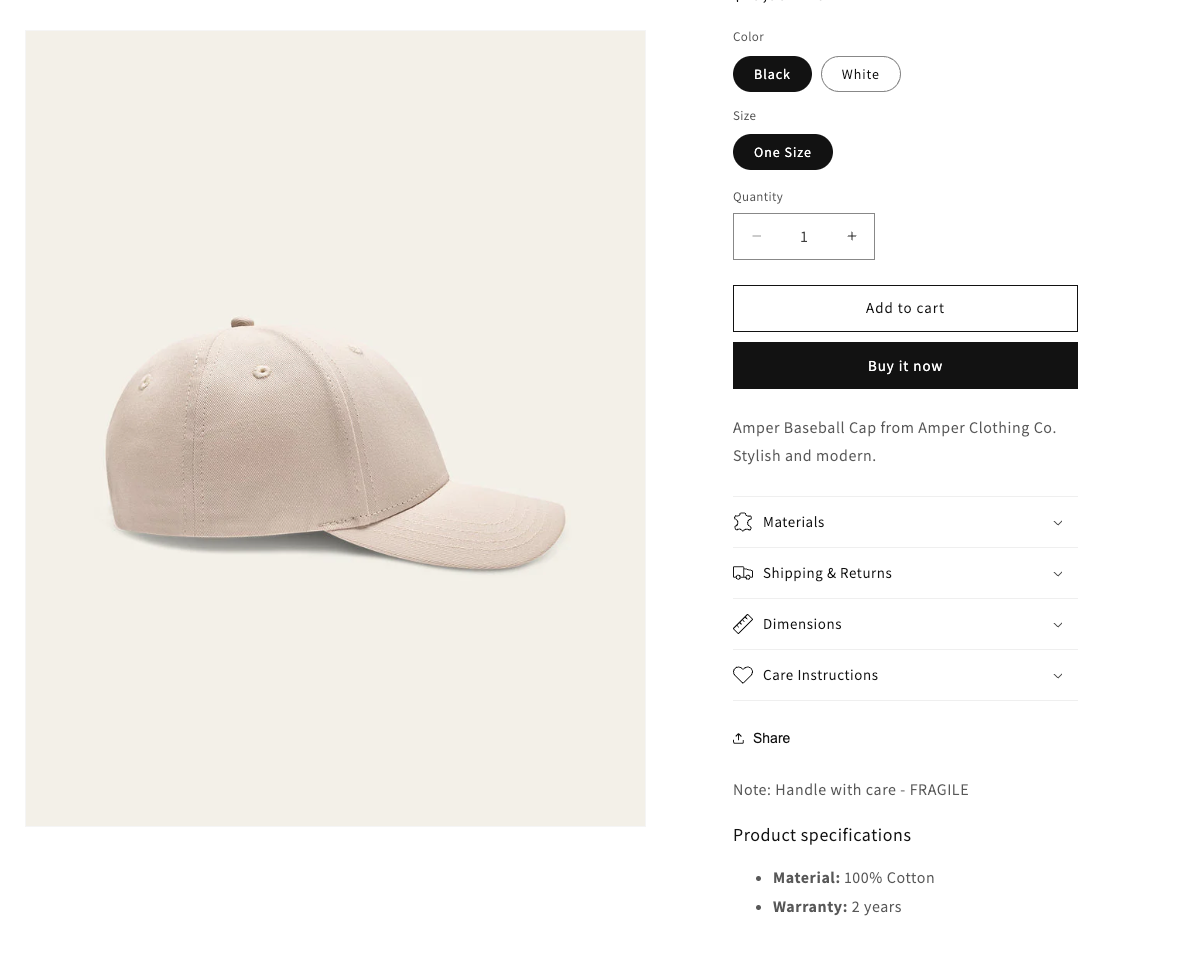Open the Care Instructions label
Screen dimensions: 1190x955
820,675
